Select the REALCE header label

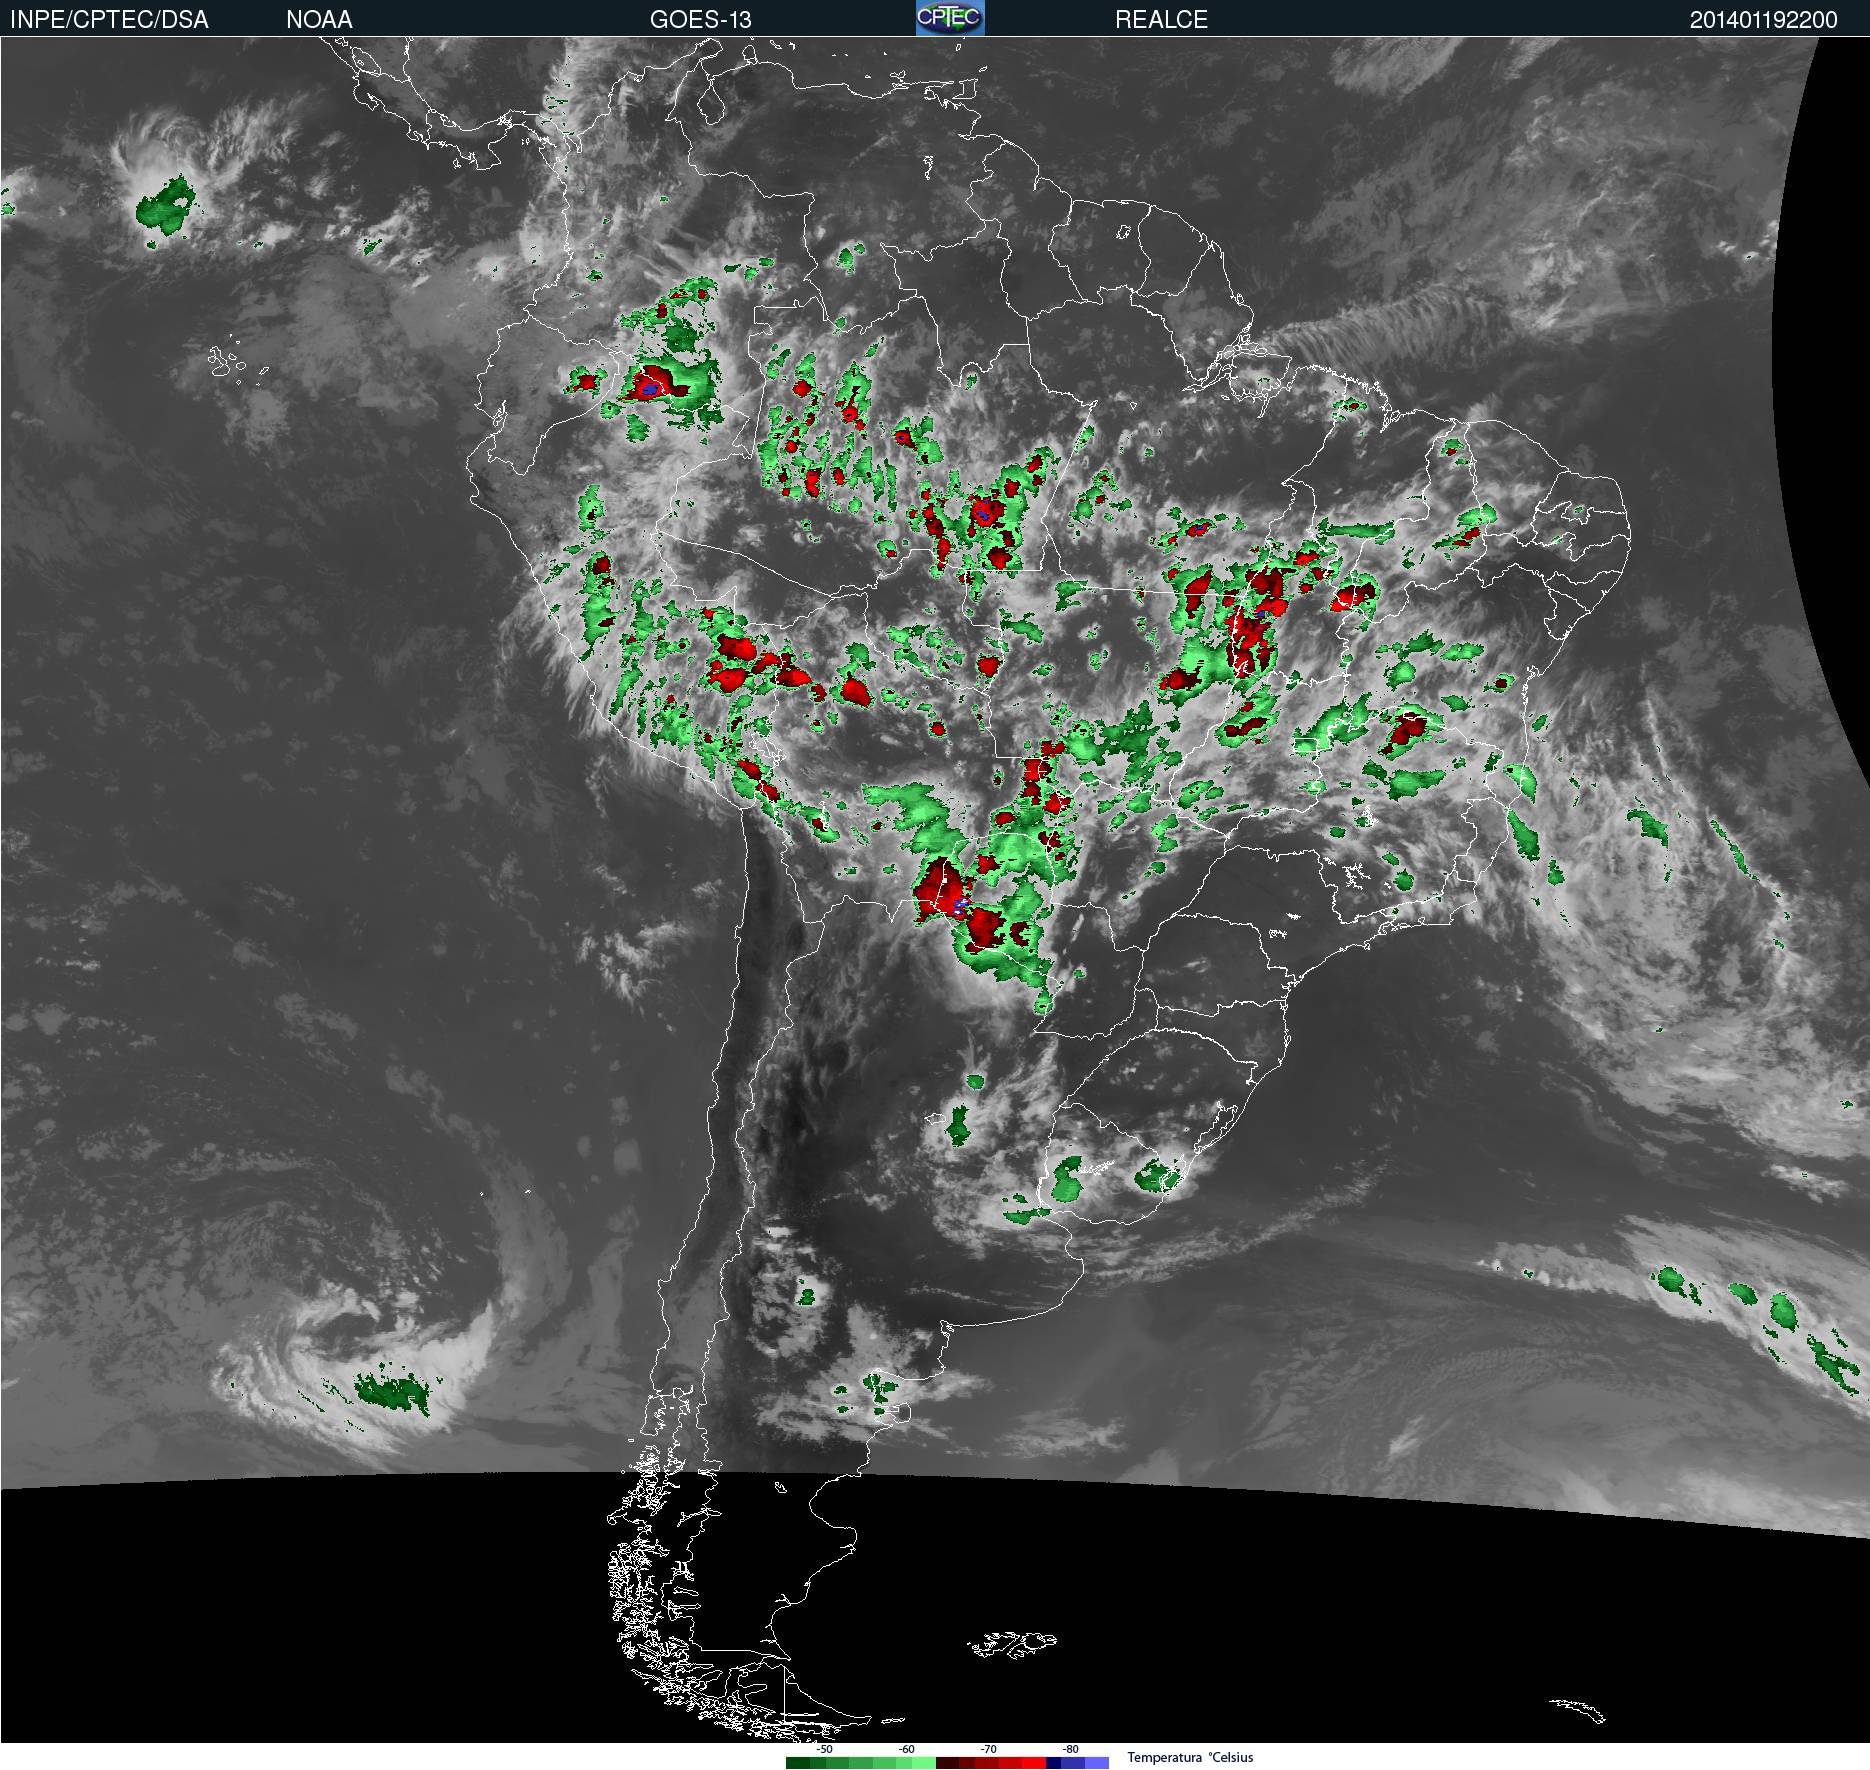tap(1161, 20)
